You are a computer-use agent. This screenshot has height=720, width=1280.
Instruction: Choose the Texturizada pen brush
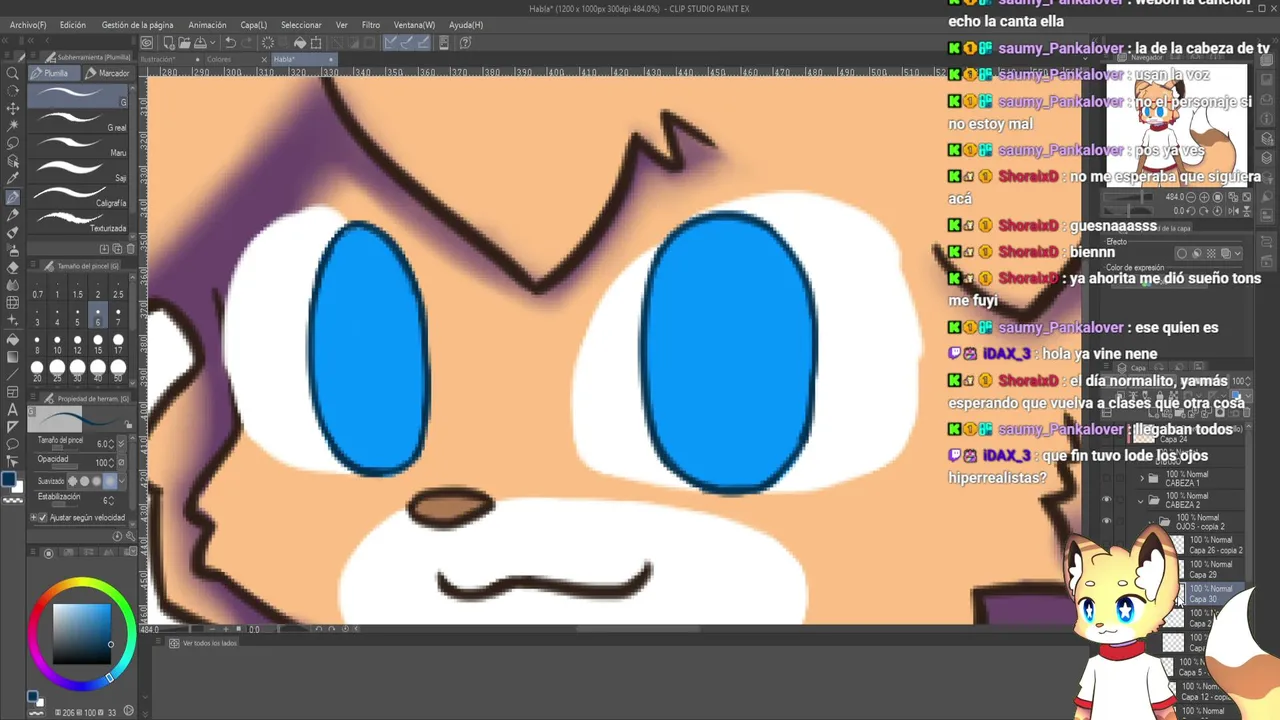[x=79, y=222]
